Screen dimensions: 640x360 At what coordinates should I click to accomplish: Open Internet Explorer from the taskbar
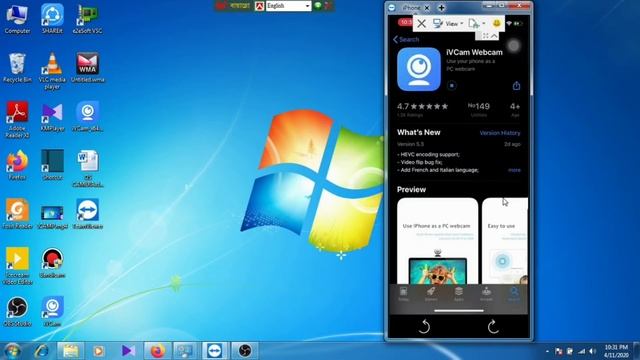tap(42, 351)
